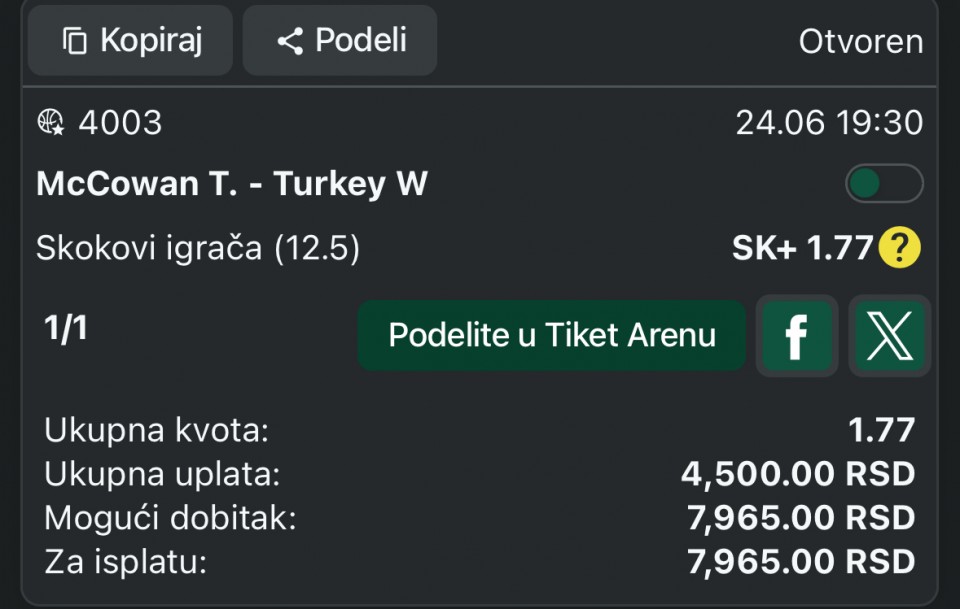Toggle the switch next to McCowan T. match
The width and height of the screenshot is (960, 609).
tap(884, 183)
